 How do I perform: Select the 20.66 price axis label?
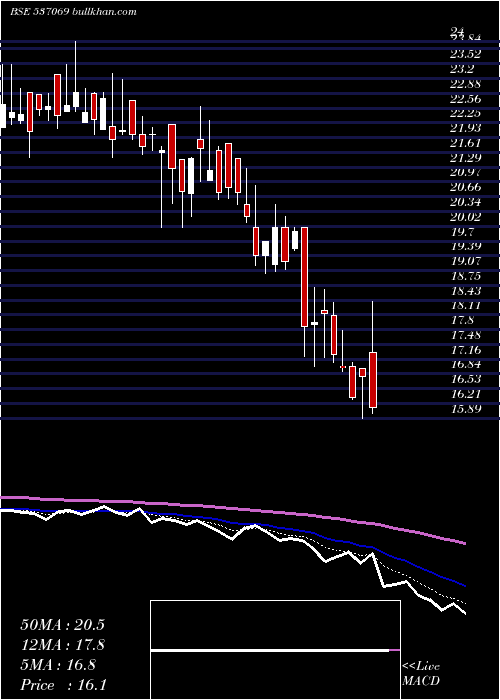pos(466,187)
